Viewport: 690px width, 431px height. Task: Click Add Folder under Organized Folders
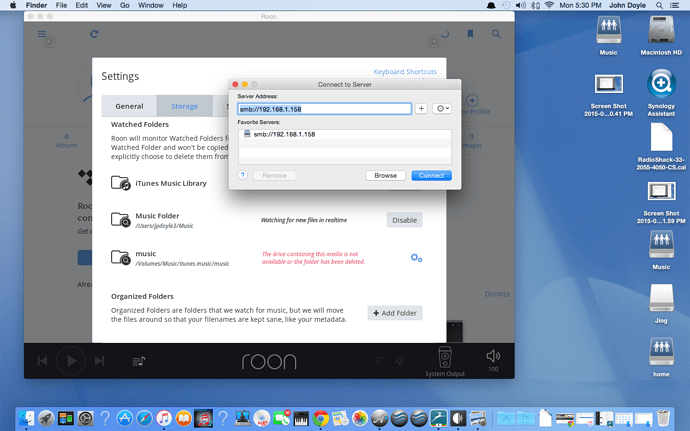(395, 313)
